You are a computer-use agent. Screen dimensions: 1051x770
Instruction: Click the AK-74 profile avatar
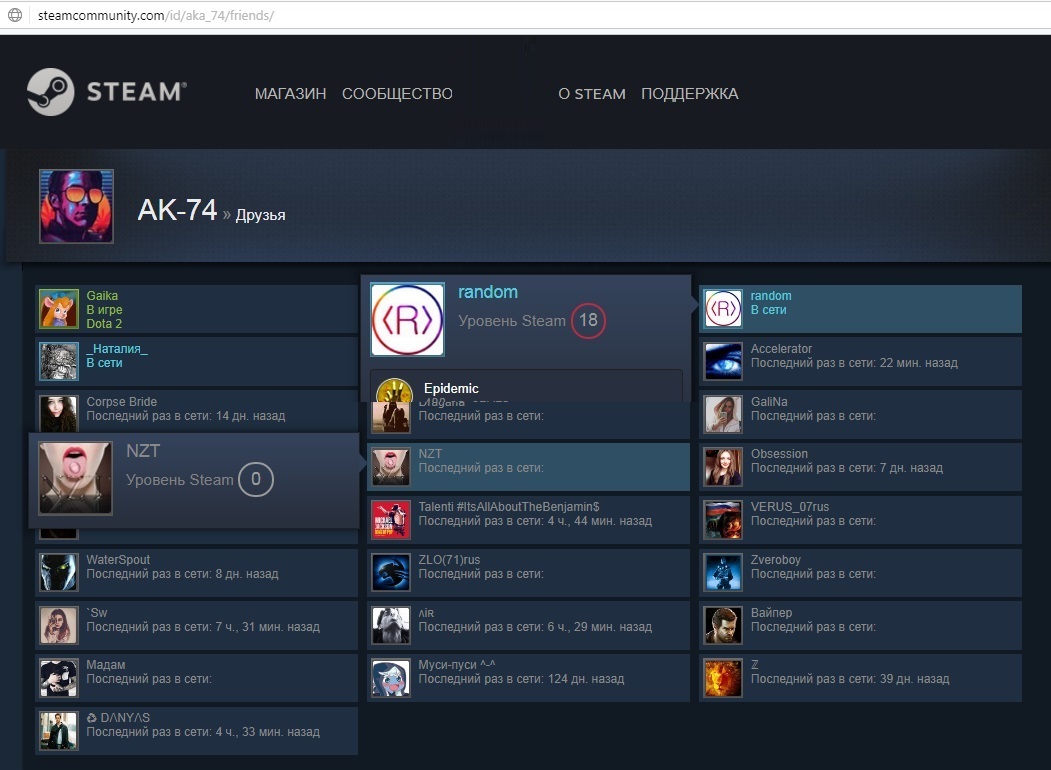(76, 206)
